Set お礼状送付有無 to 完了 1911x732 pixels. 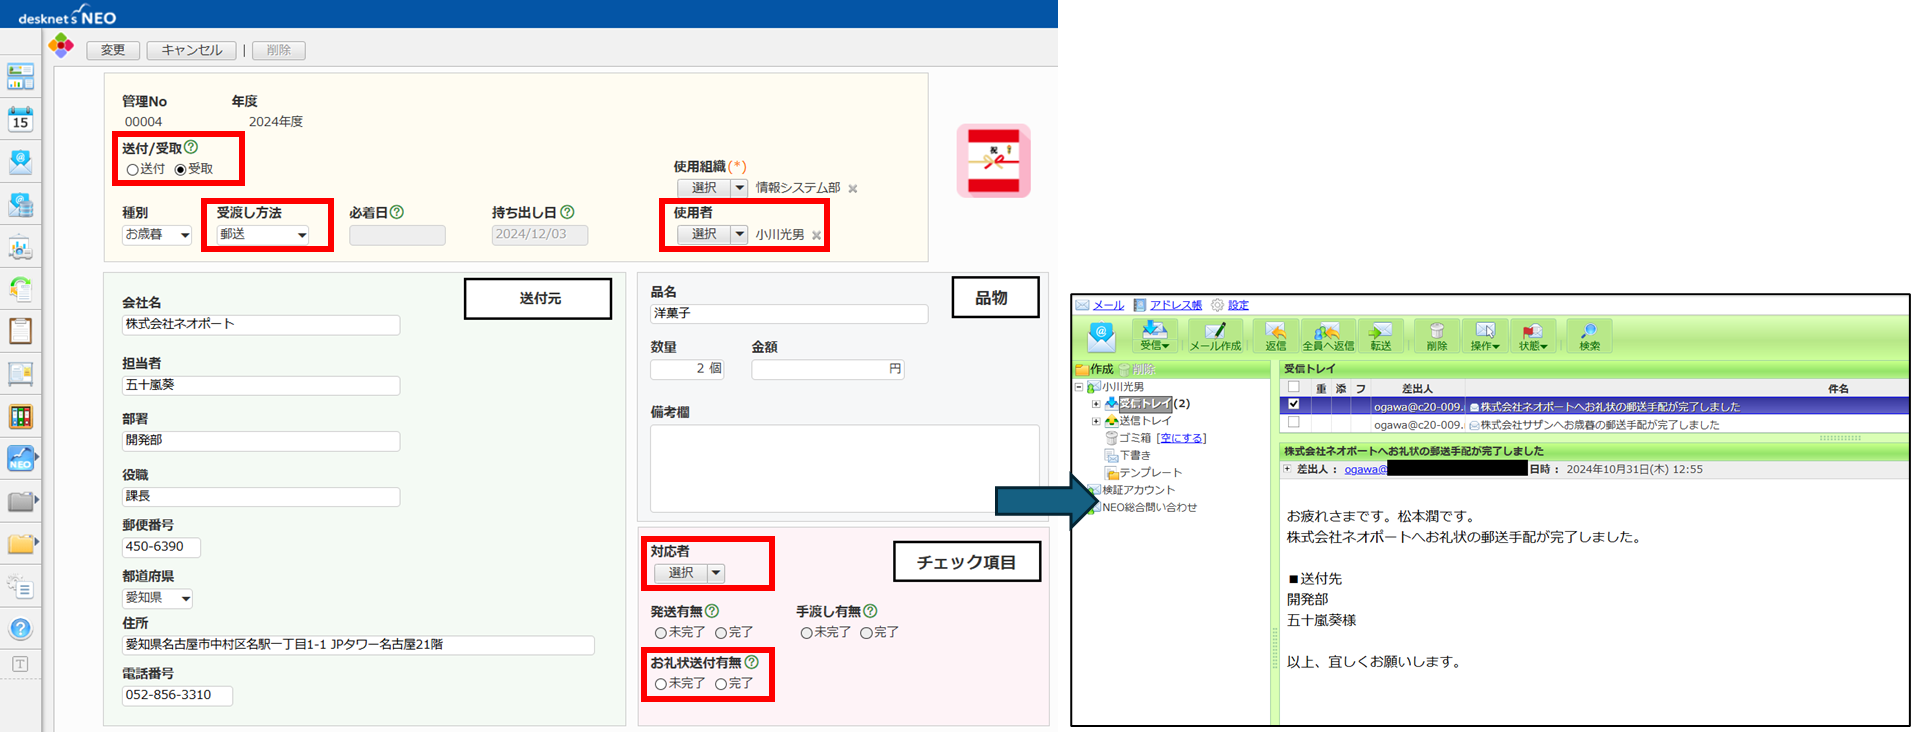(720, 684)
